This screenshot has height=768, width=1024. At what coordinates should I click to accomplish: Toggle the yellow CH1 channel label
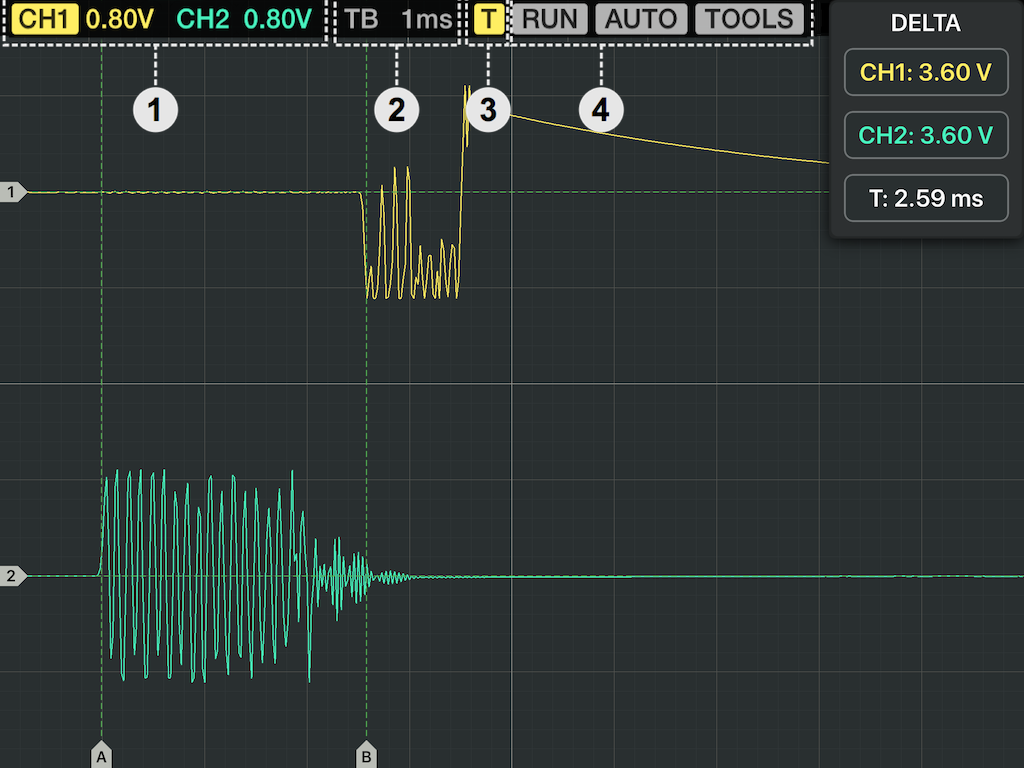(x=46, y=19)
